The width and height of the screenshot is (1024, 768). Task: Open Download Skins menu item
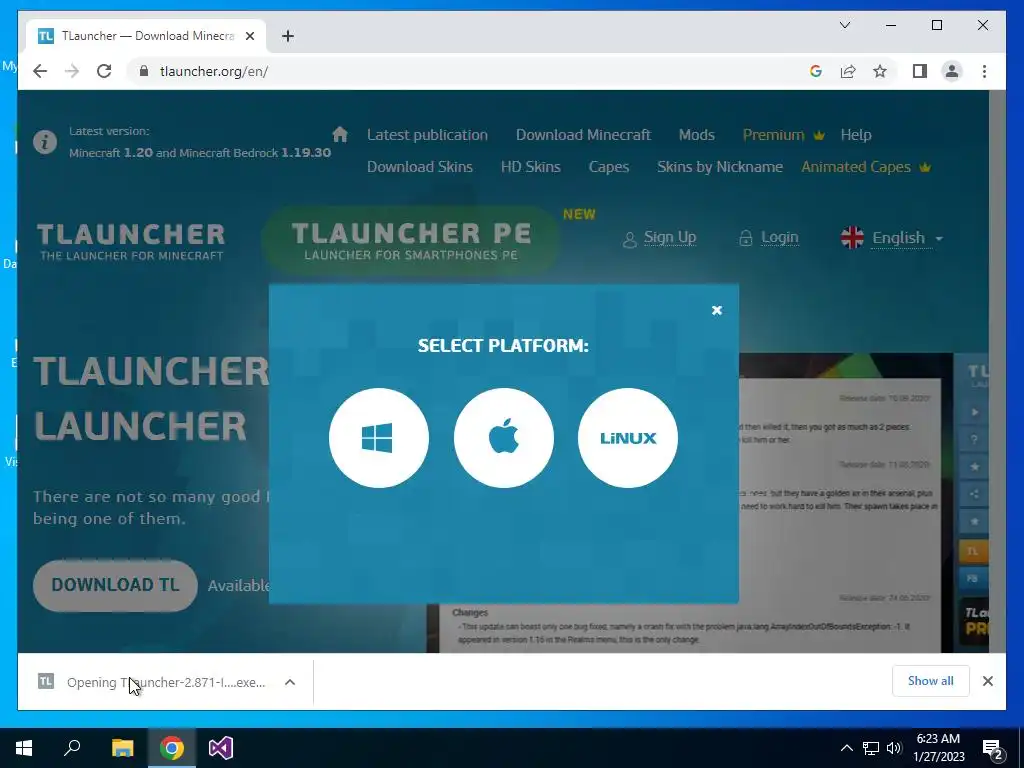(419, 167)
